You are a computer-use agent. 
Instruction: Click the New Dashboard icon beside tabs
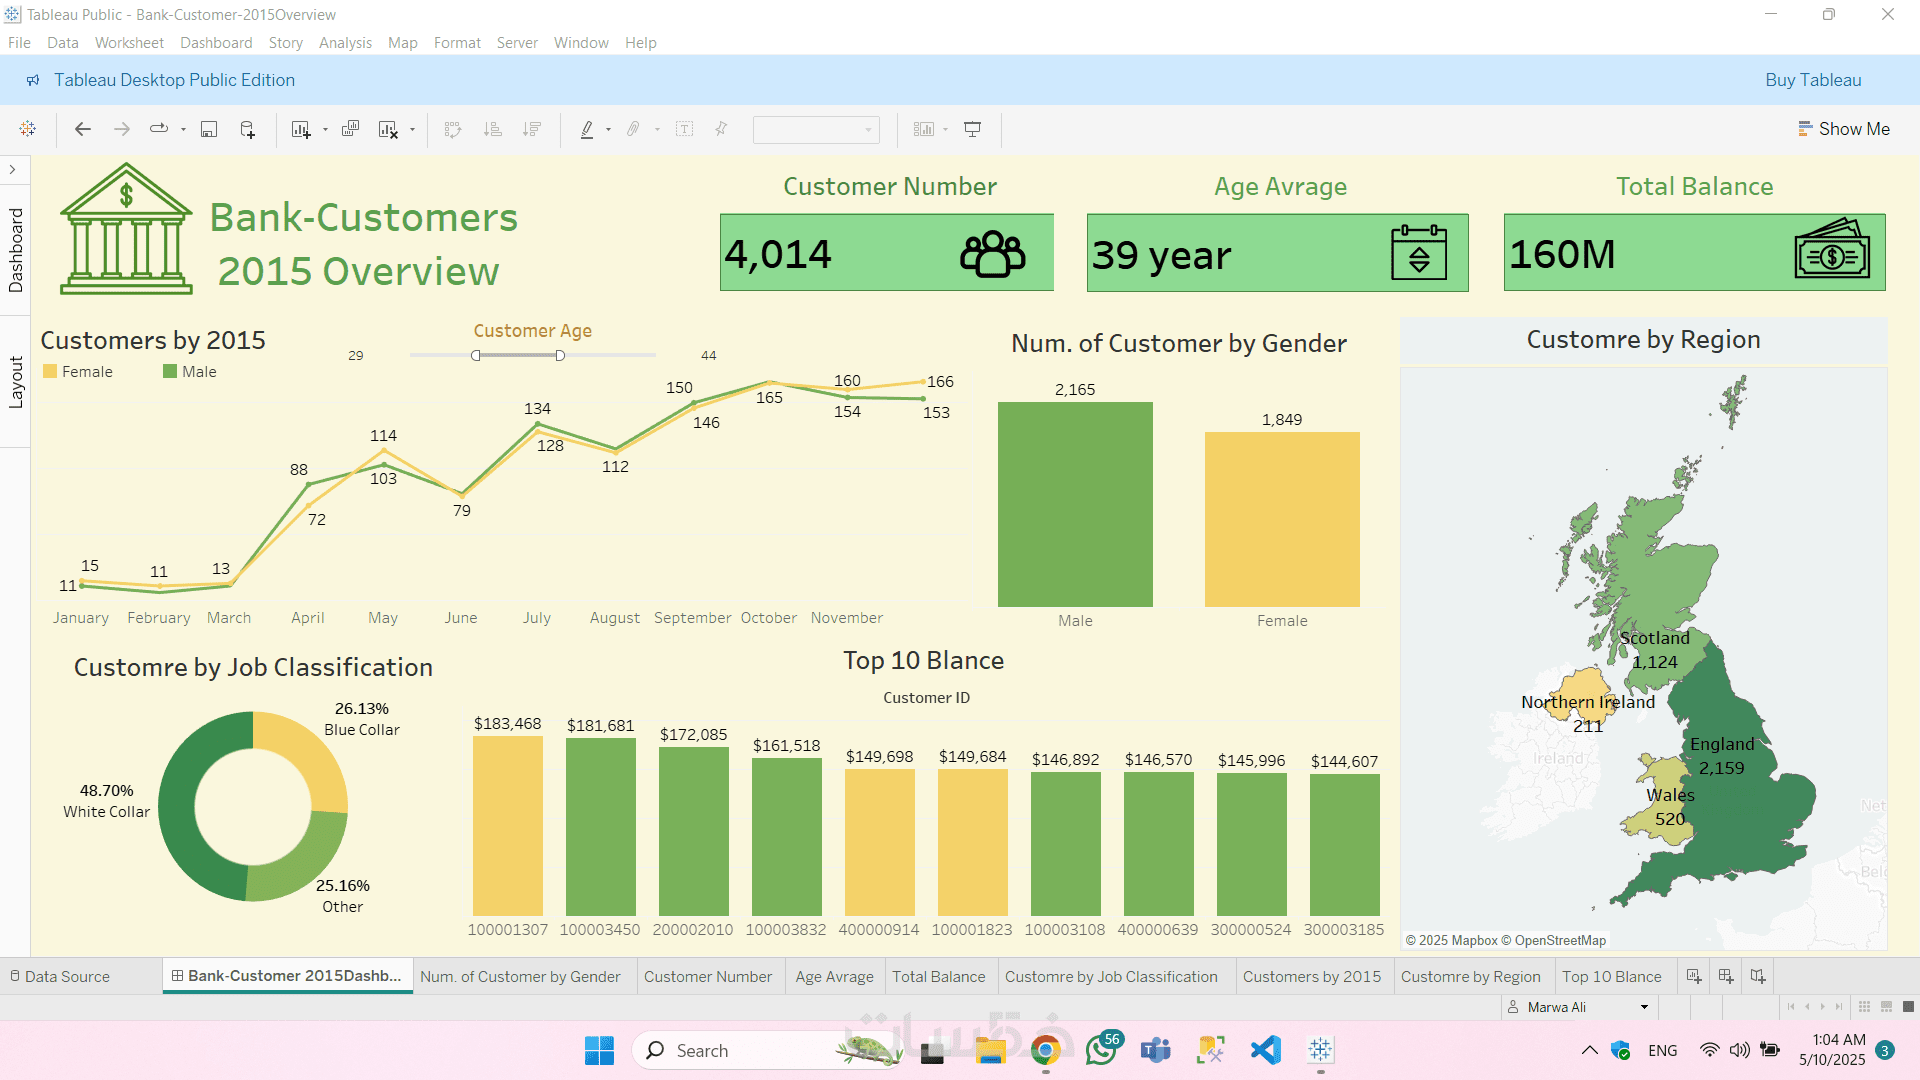tap(1726, 976)
